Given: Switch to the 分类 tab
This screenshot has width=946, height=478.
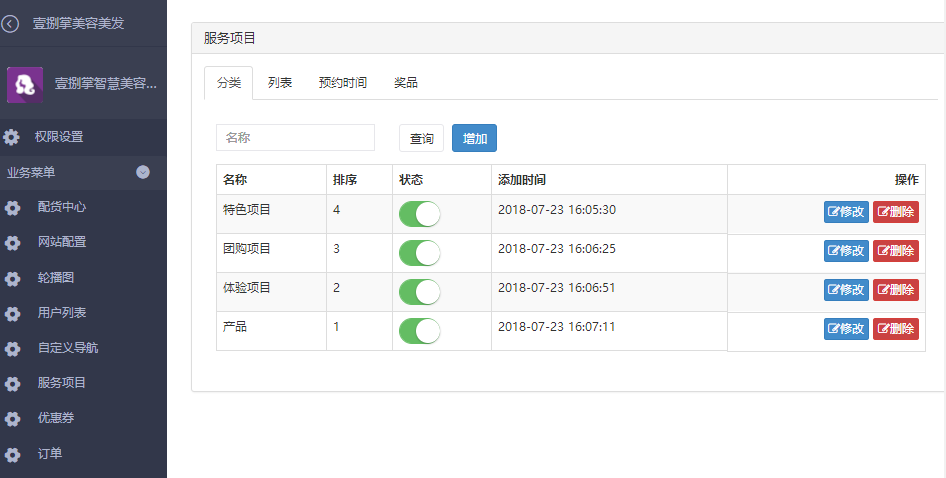Looking at the screenshot, I should pos(229,83).
